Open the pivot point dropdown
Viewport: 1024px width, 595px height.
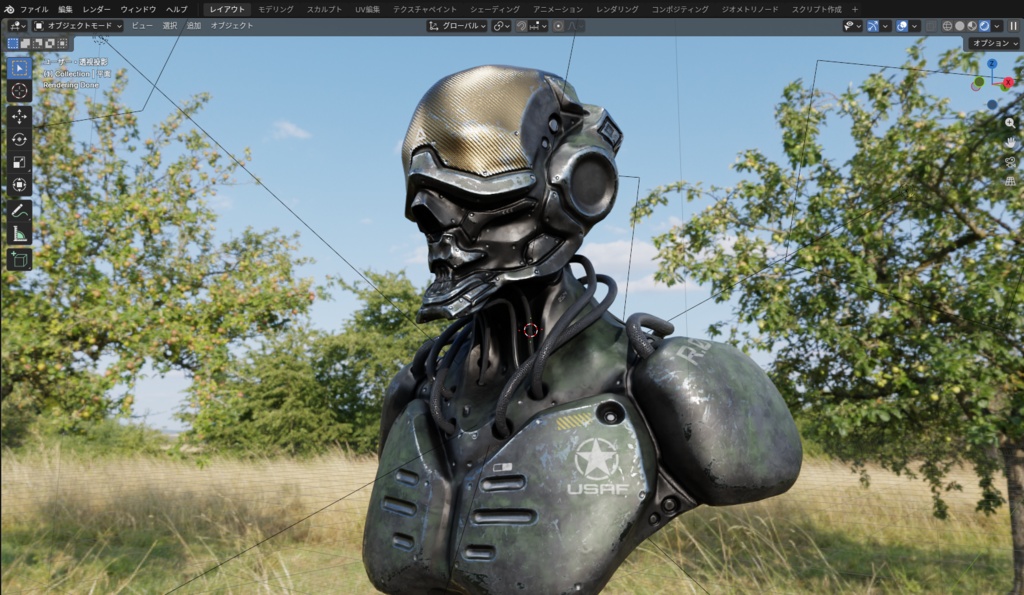pos(502,26)
